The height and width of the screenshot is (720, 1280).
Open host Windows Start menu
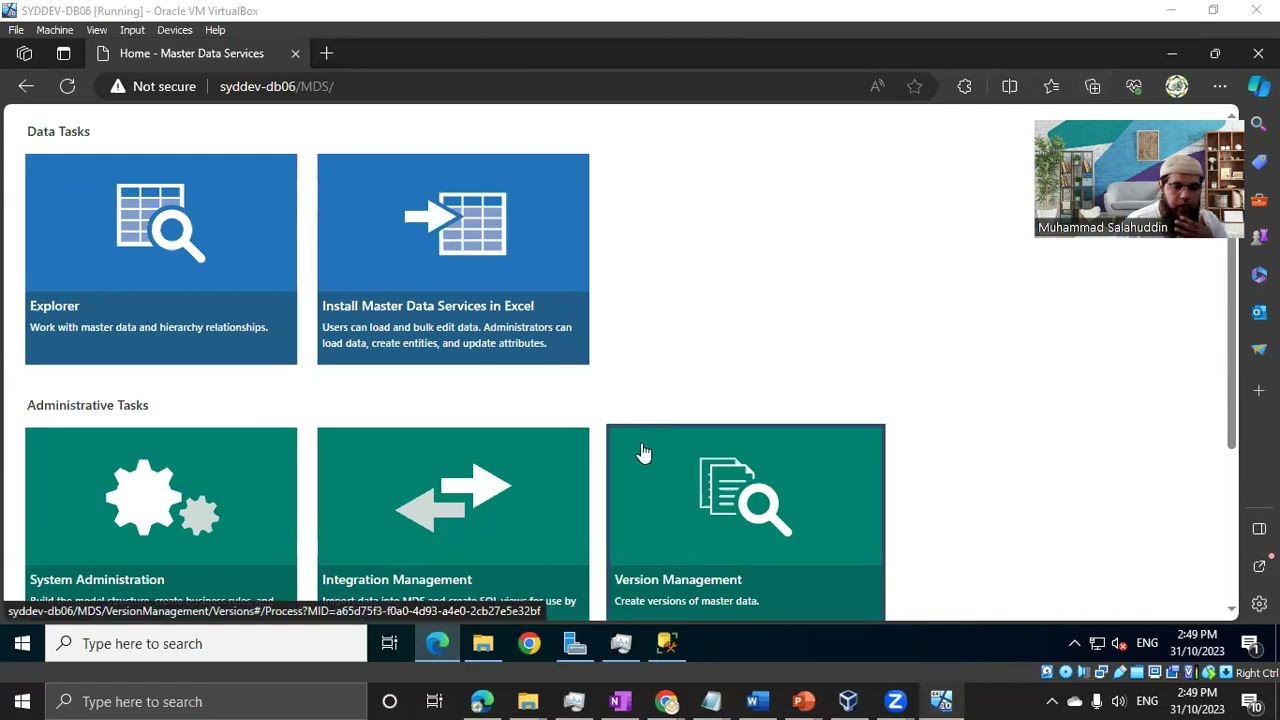point(22,701)
